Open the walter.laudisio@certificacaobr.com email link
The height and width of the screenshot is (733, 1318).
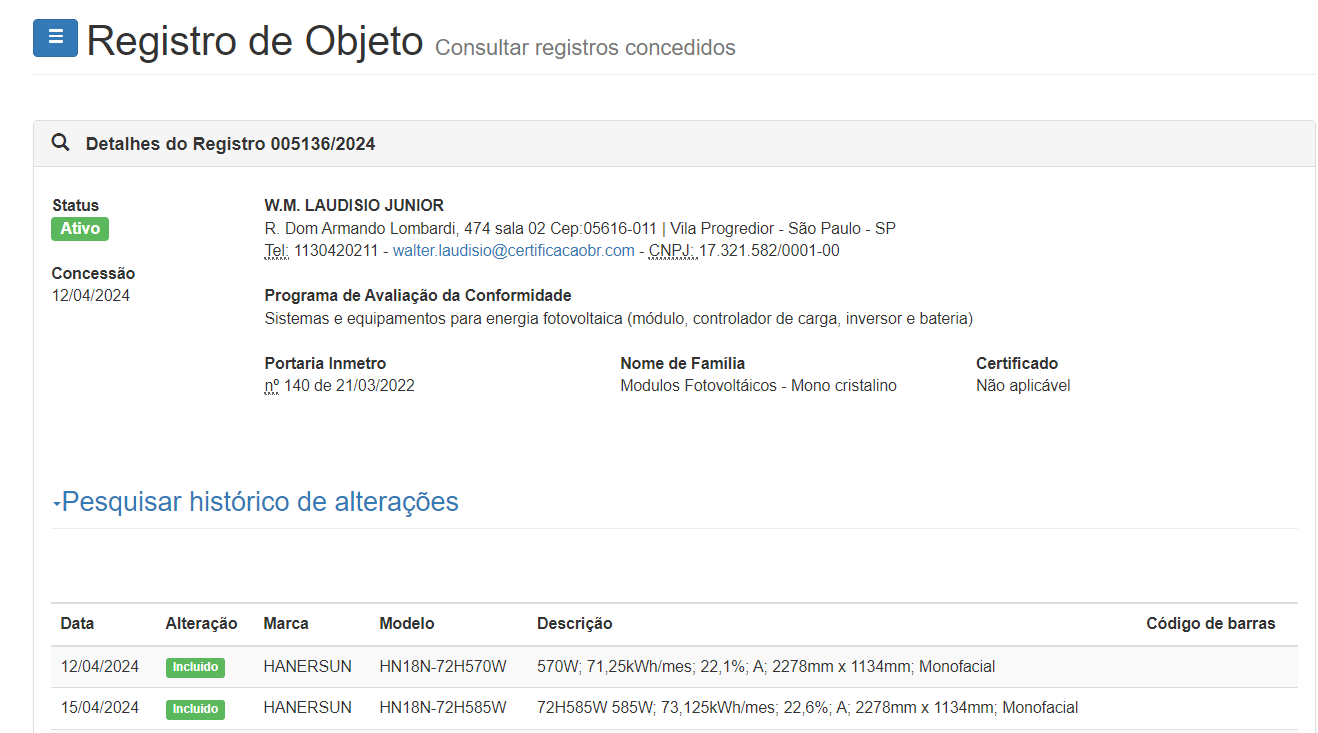[513, 251]
